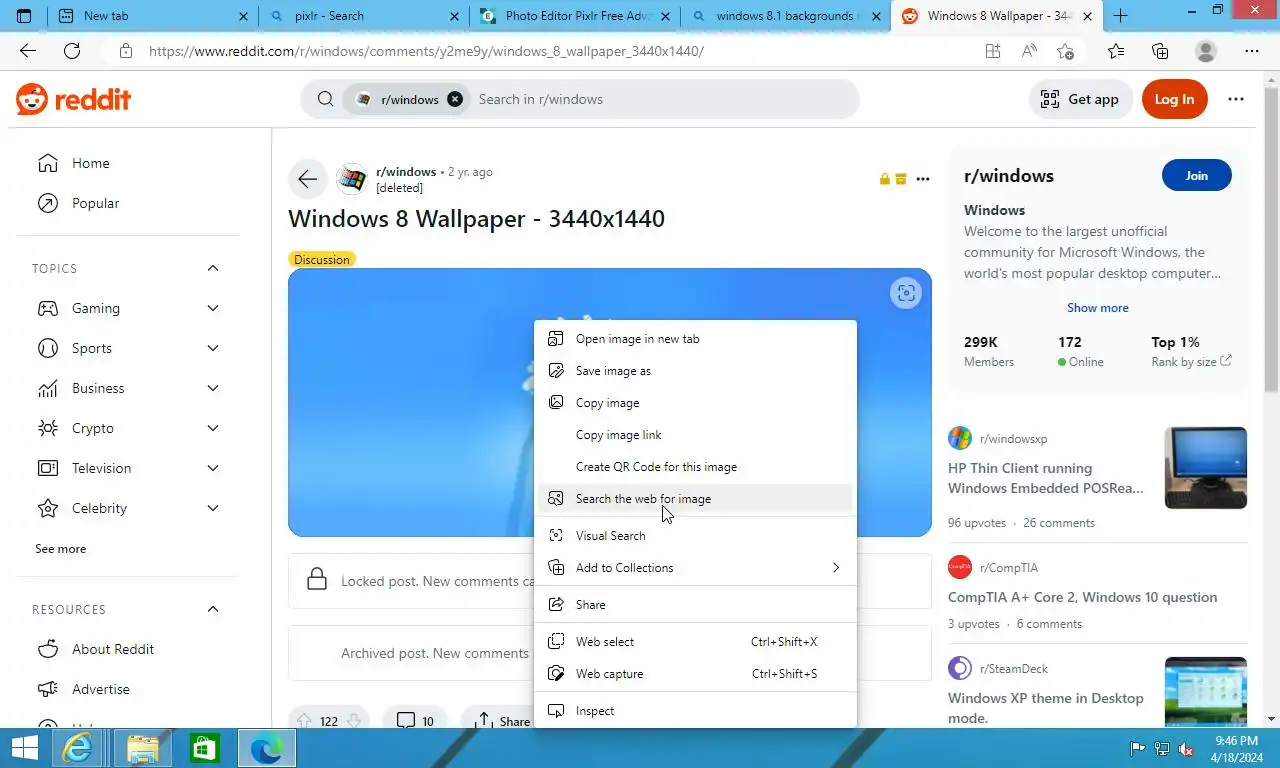This screenshot has height=768, width=1280.
Task: Select Copy image from context menu
Action: [x=695, y=403]
